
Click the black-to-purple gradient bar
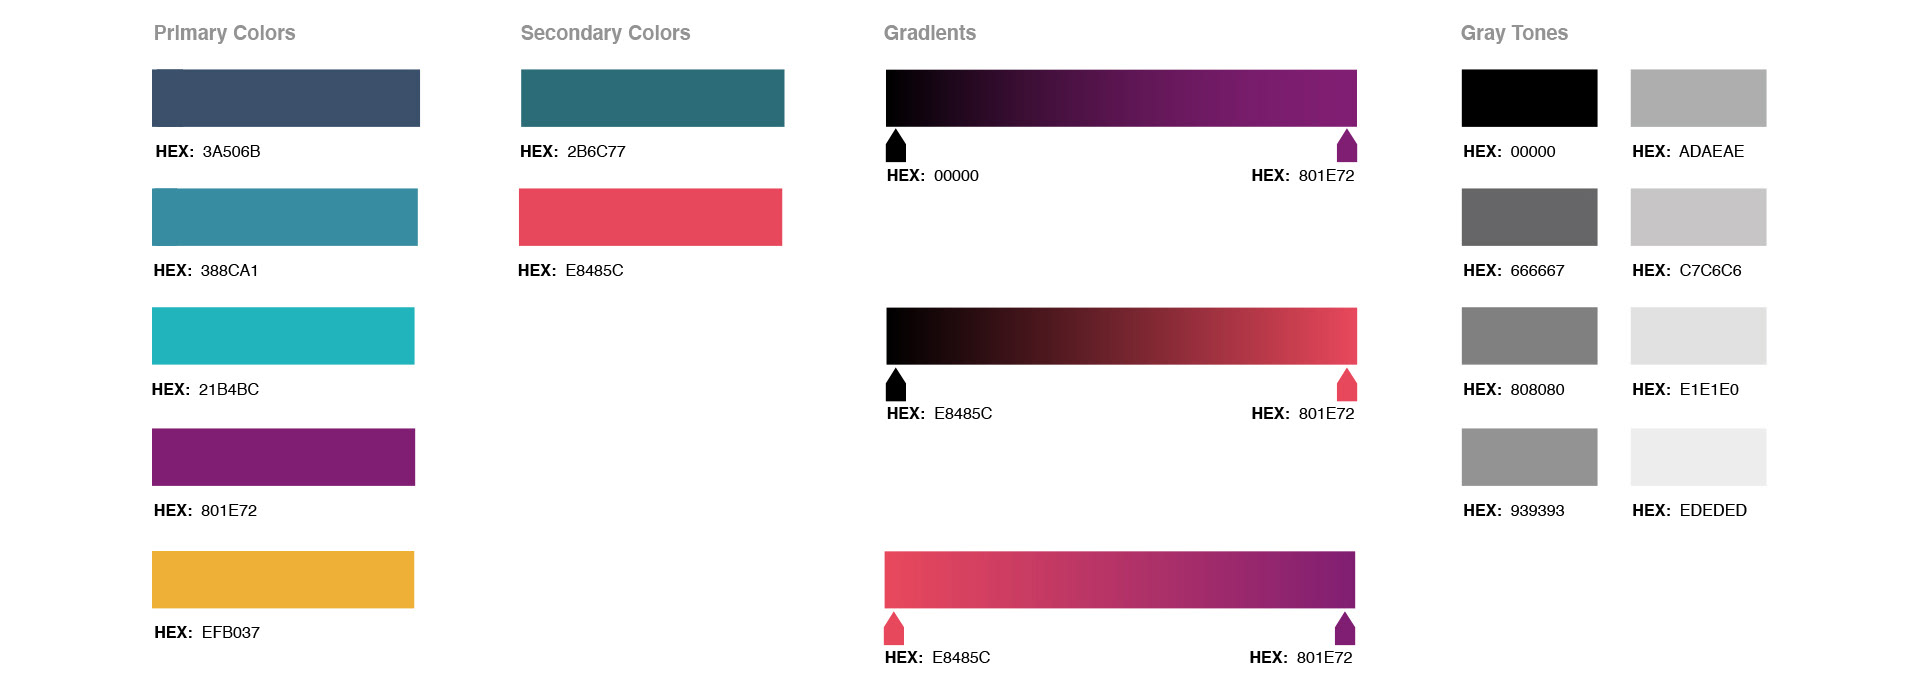1121,98
